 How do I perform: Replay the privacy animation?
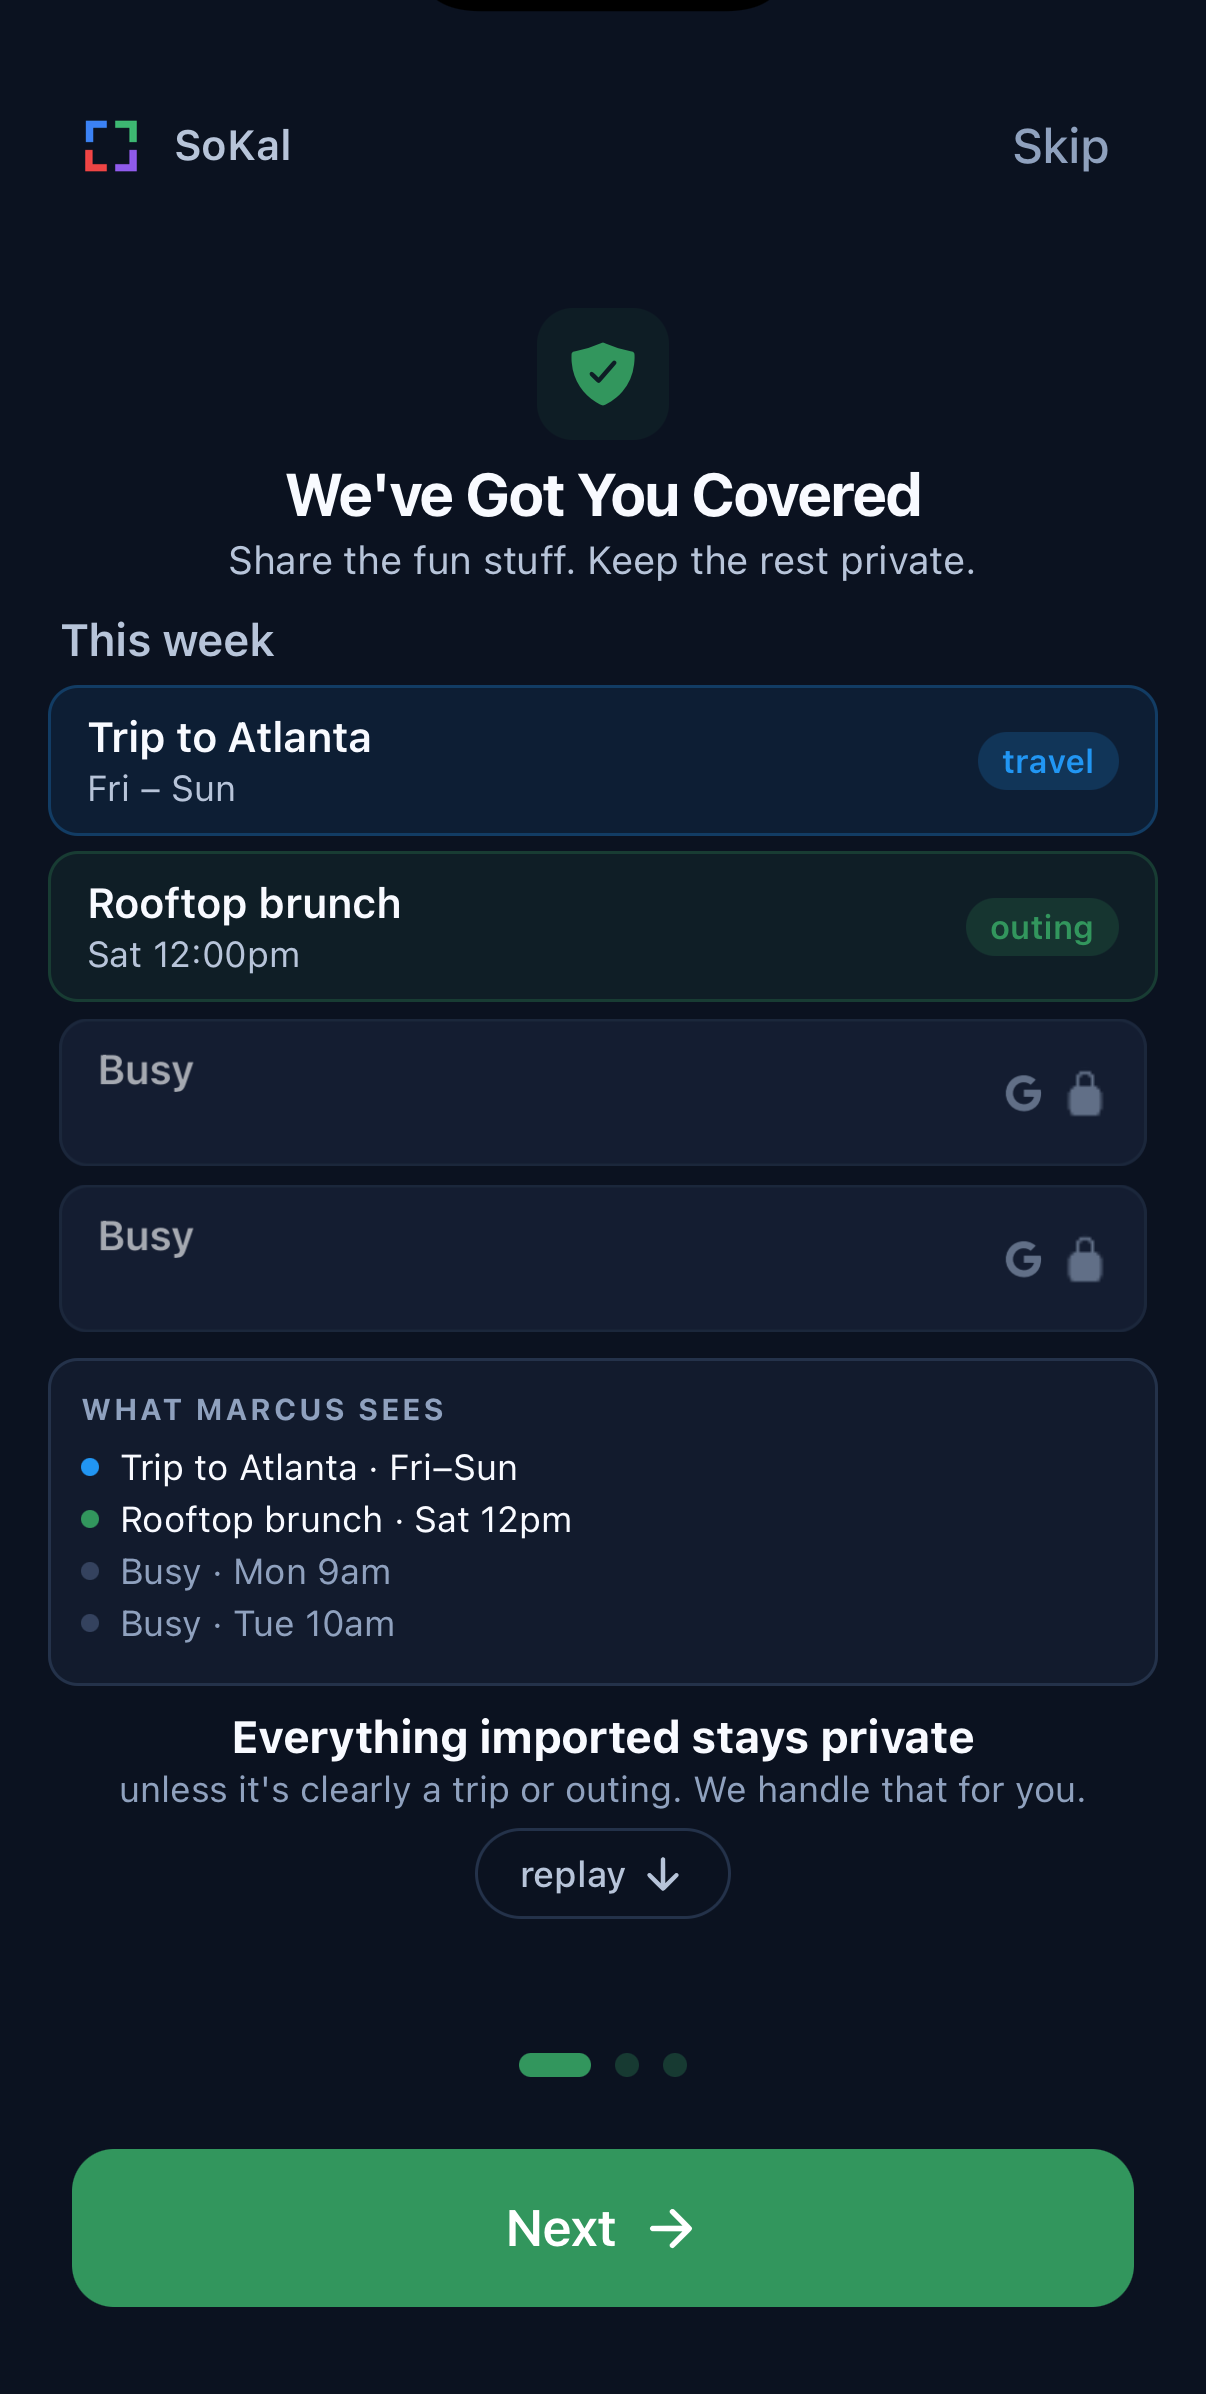coord(603,1874)
